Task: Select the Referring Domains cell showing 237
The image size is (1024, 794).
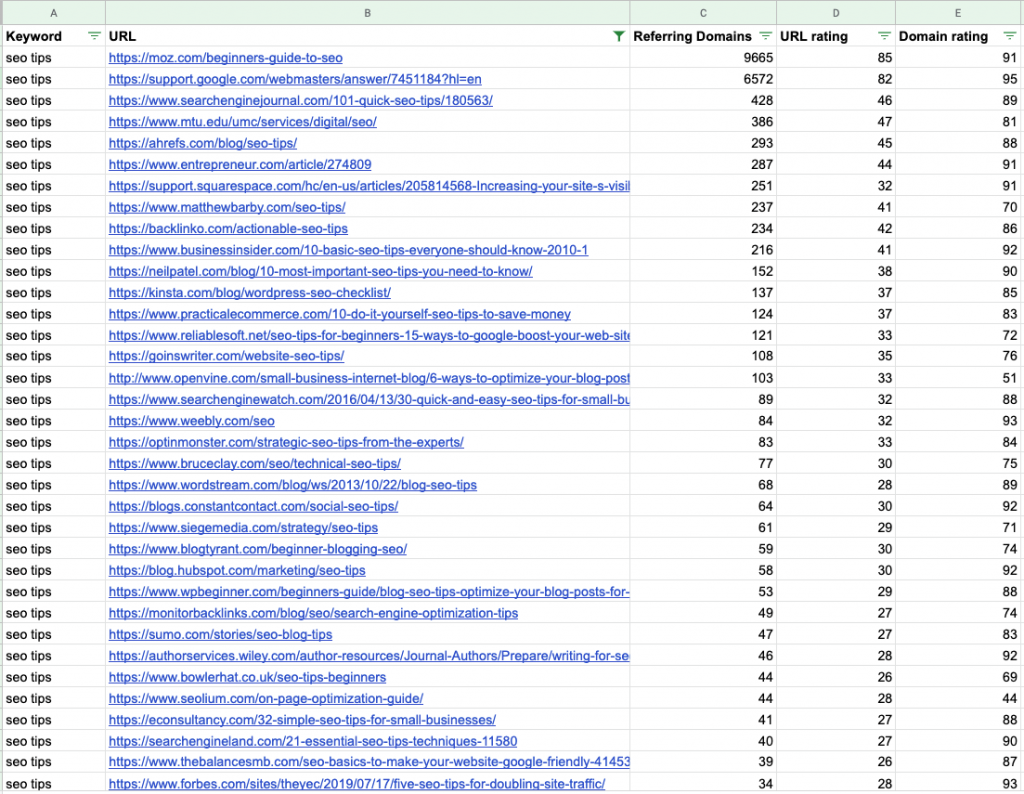Action: click(703, 207)
